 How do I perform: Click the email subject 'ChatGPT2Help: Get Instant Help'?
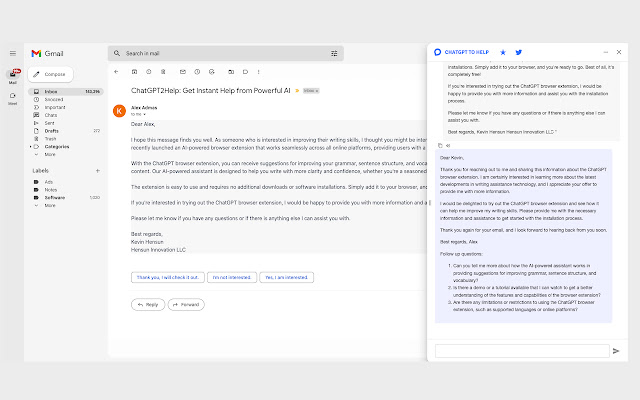click(x=211, y=91)
